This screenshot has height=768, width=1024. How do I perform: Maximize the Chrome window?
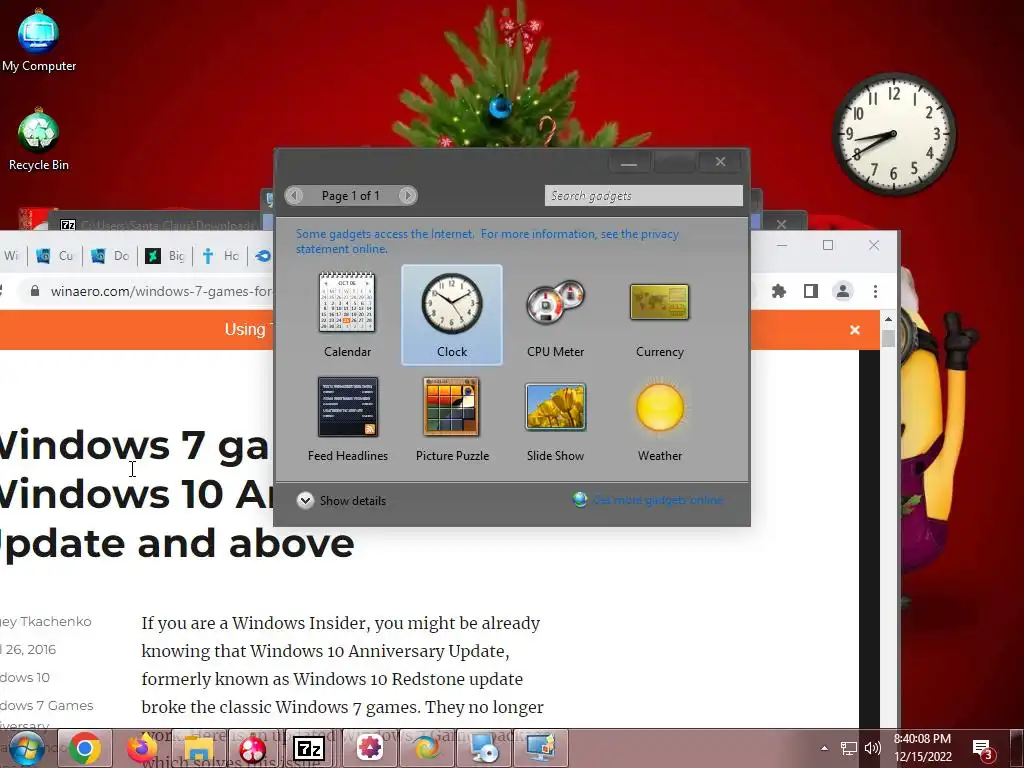click(x=828, y=245)
